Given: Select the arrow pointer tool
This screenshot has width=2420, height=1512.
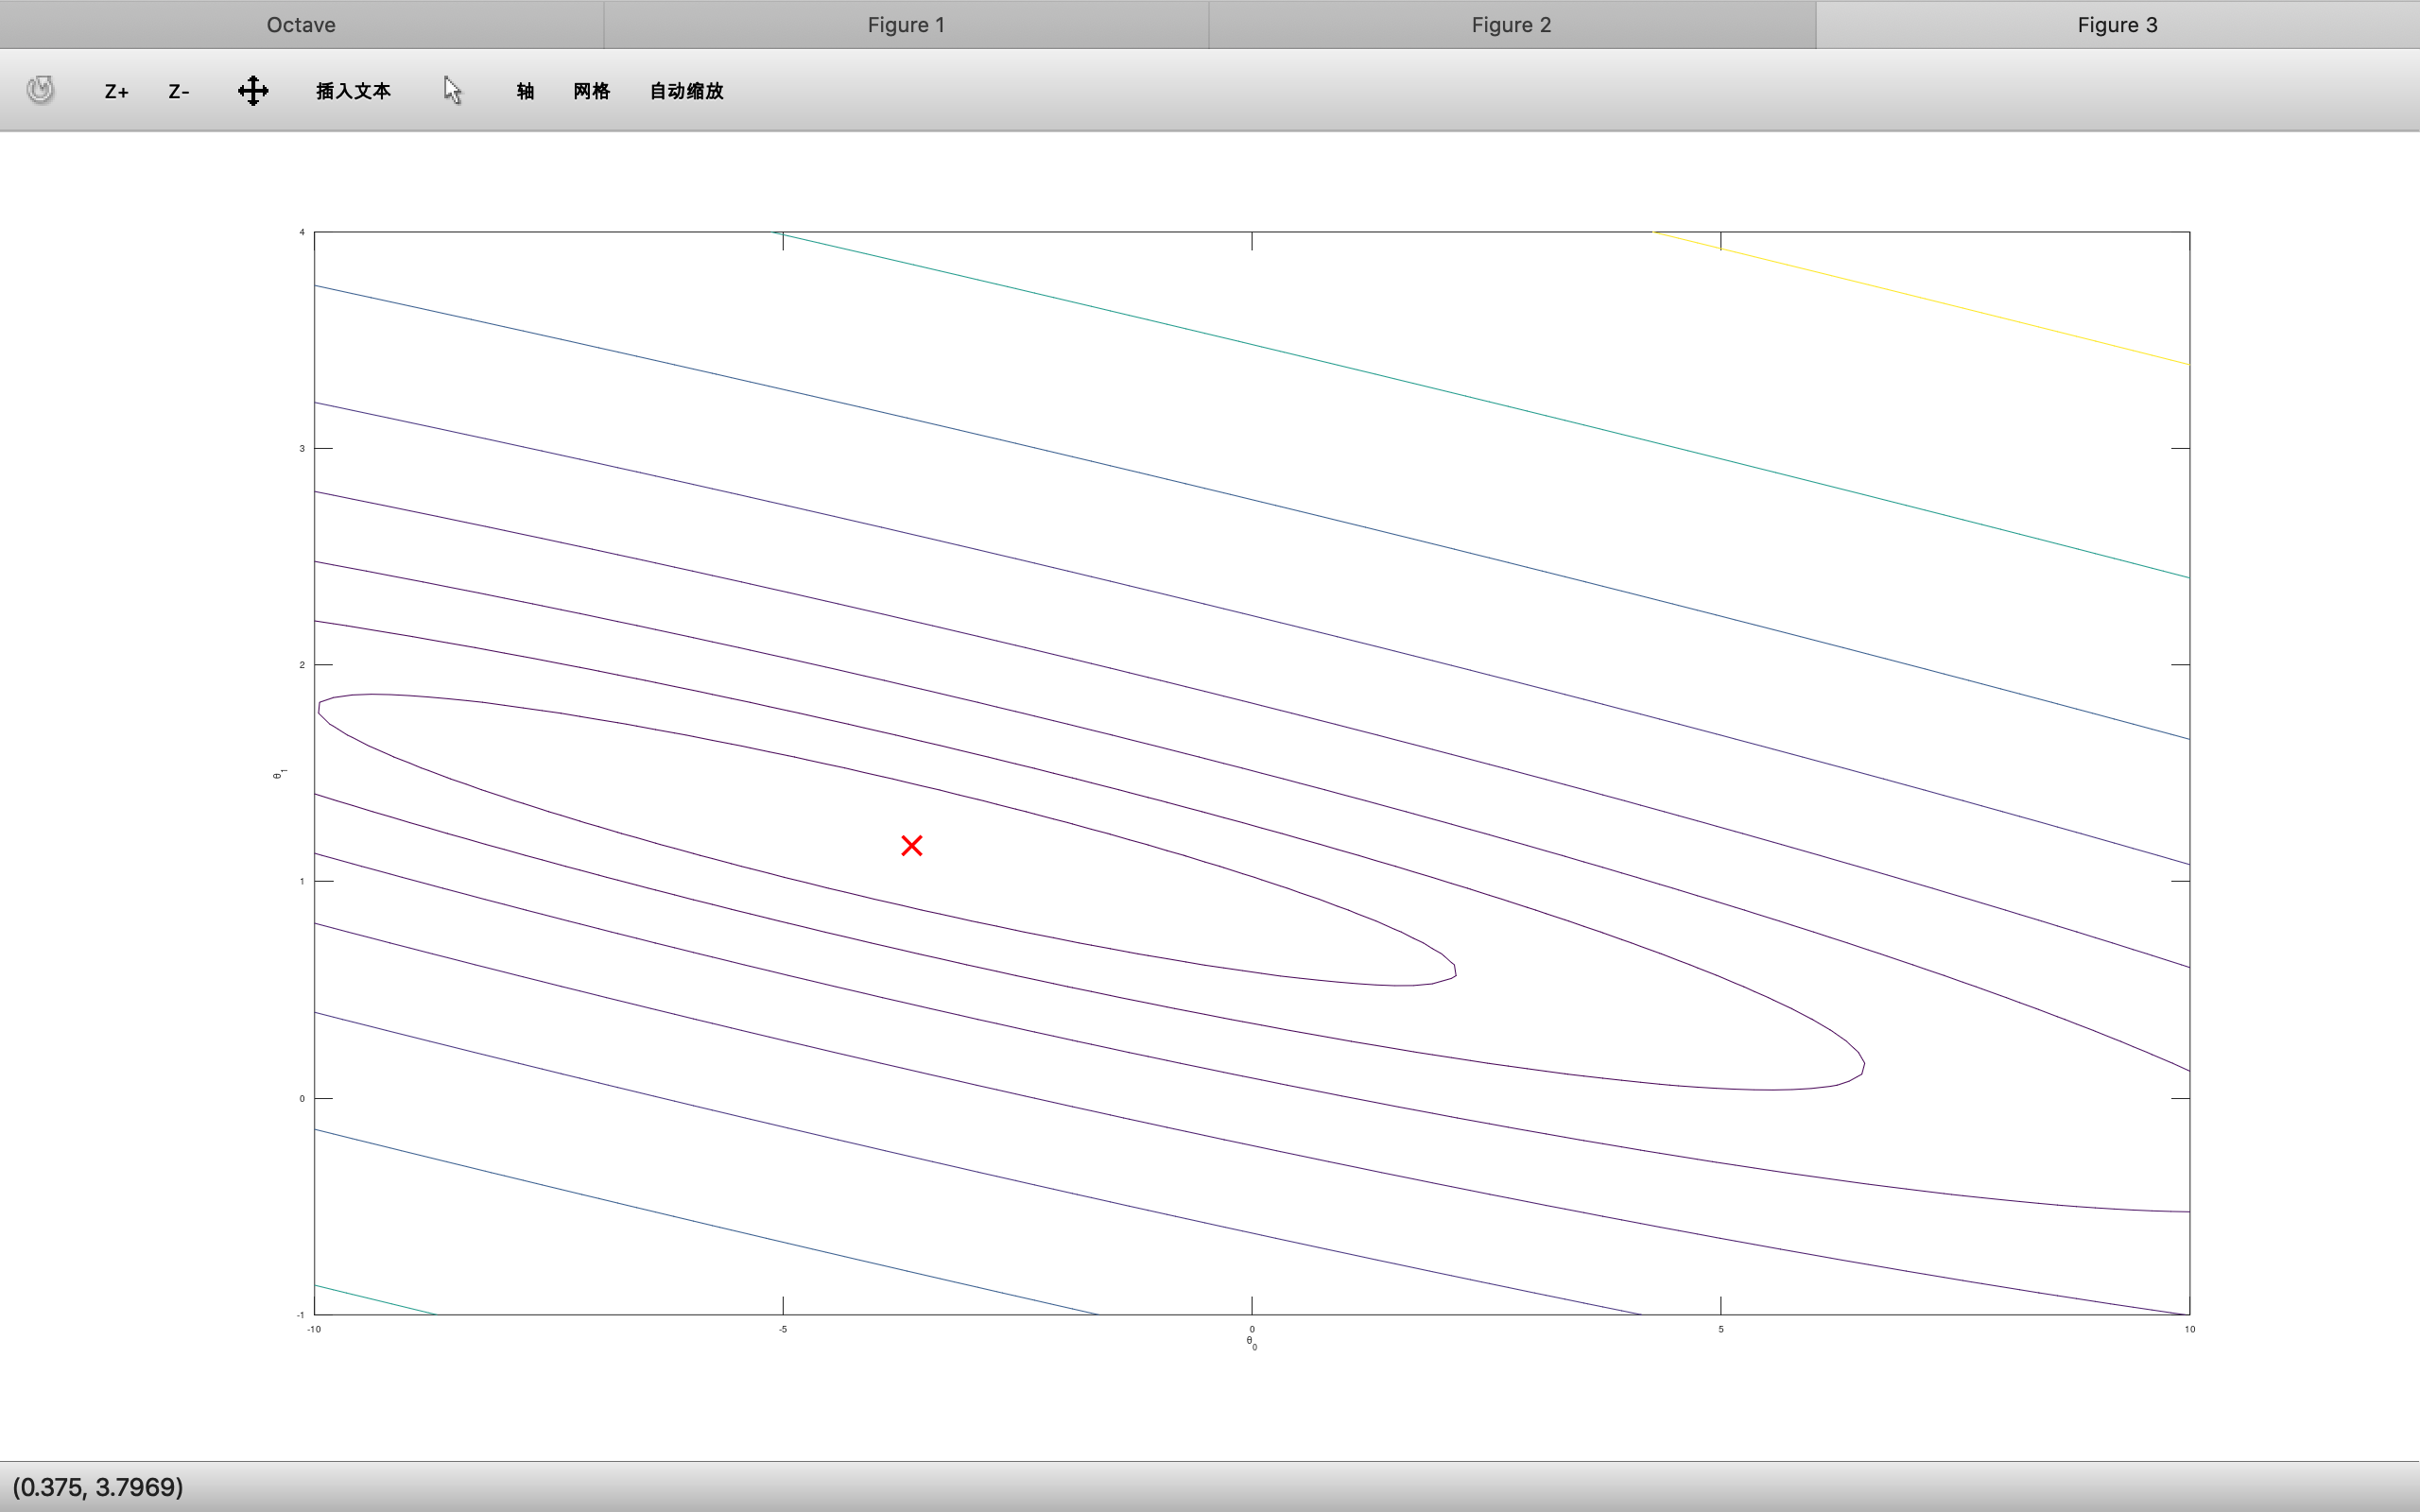Looking at the screenshot, I should coord(452,90).
